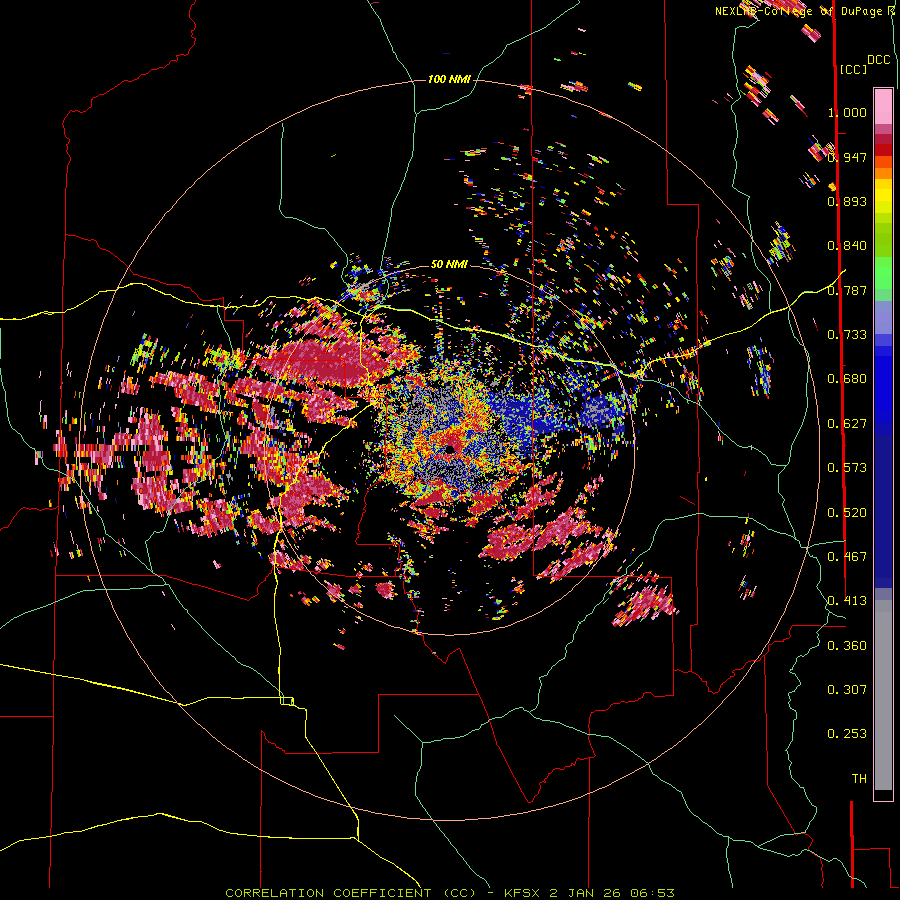Click the black radar site center dot
Viewport: 900px width, 900px height.
449,449
